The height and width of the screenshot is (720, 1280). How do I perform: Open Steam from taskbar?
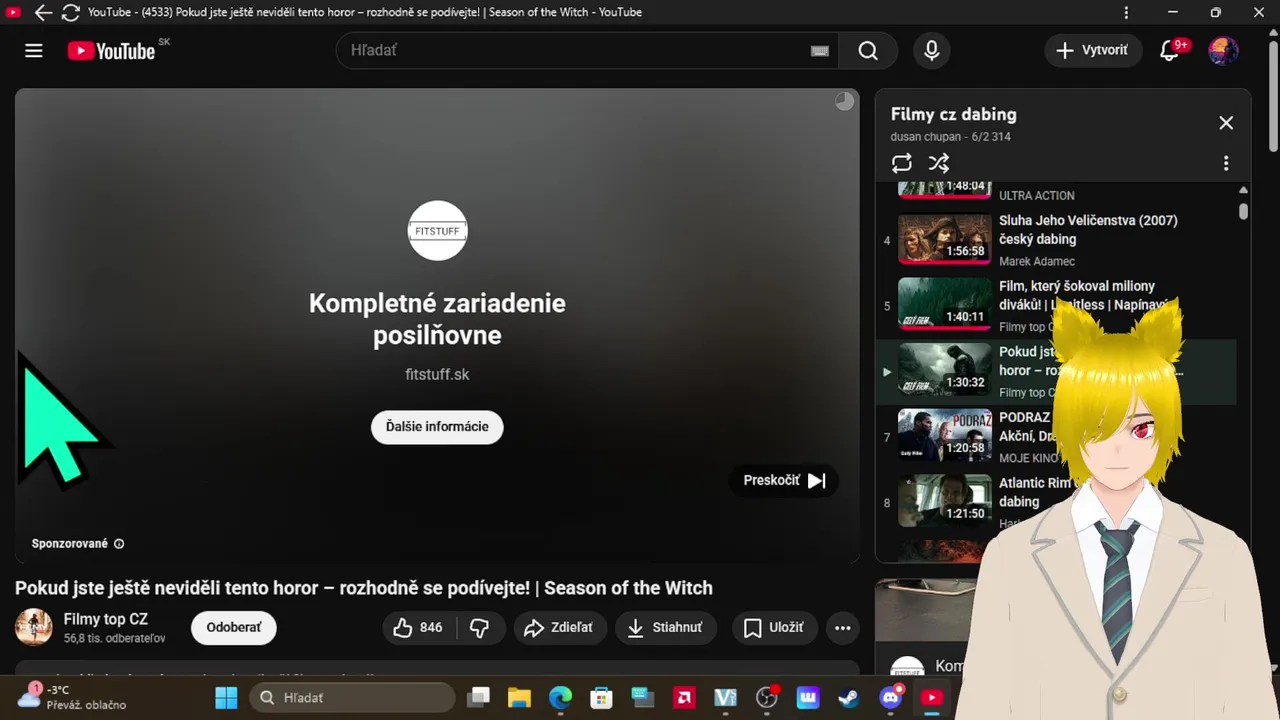tap(849, 697)
